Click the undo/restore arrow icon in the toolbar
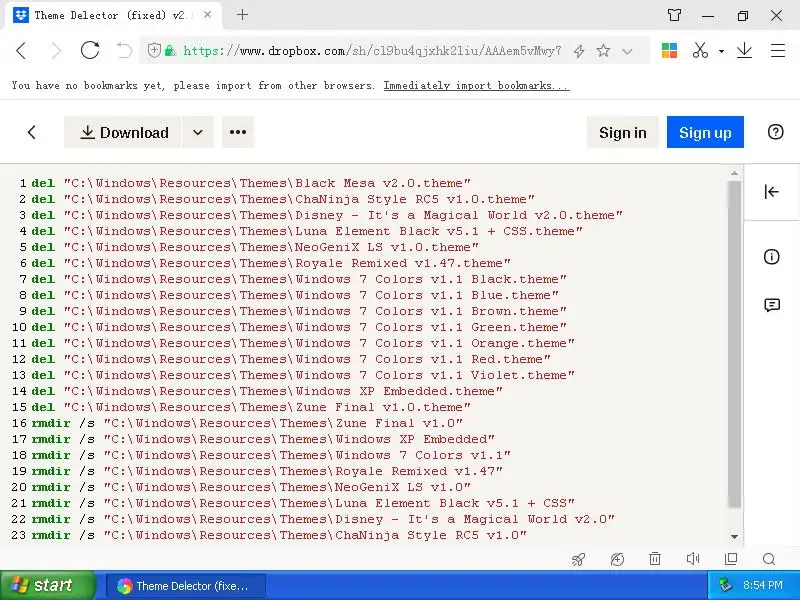 tap(124, 50)
